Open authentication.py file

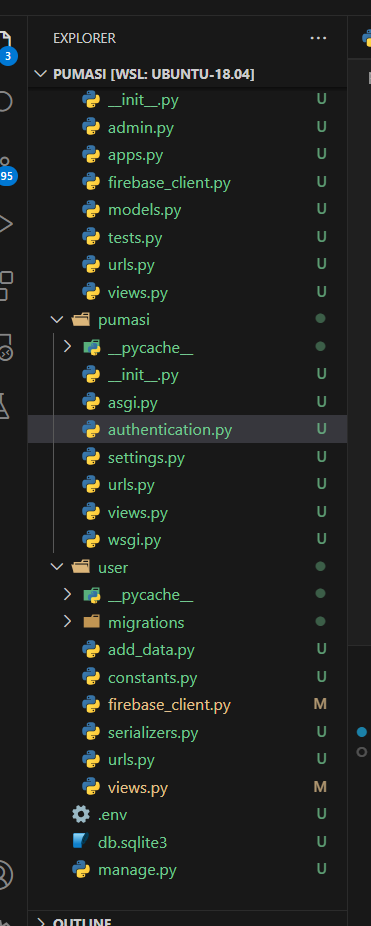[187, 429]
